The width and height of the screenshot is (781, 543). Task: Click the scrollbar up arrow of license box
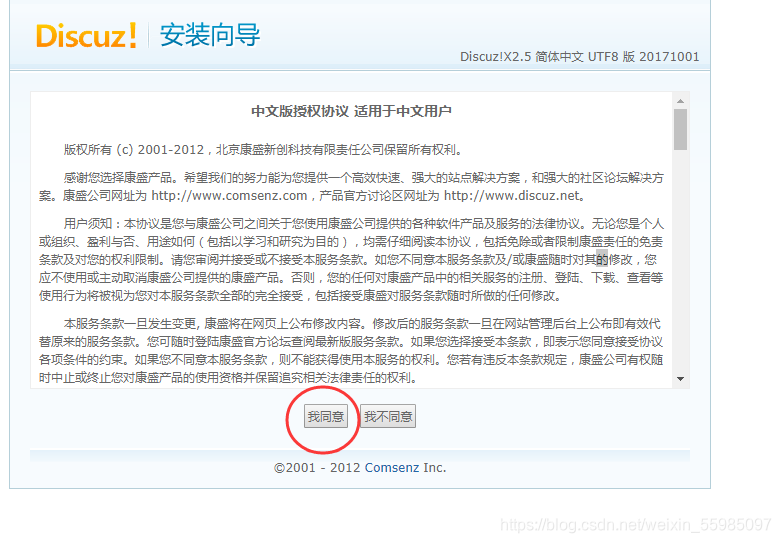680,101
